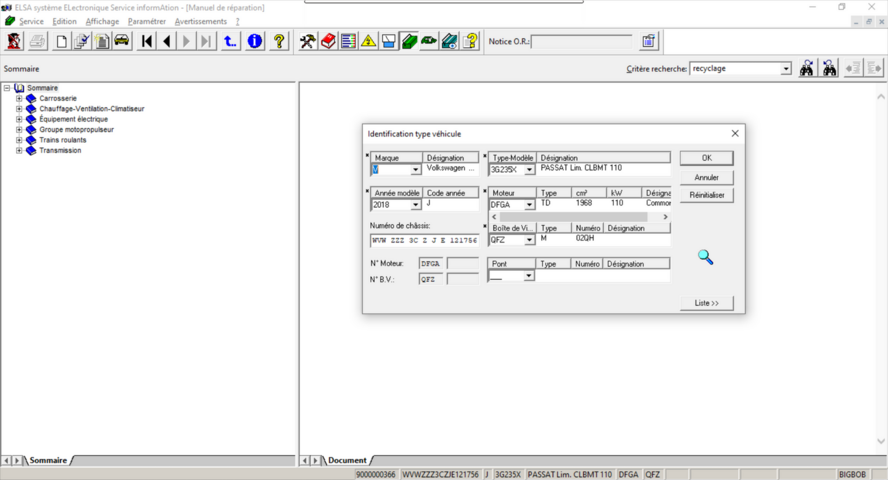Click the hammer and wrench tools icon
Viewport: 888px width, 480px height.
point(308,41)
